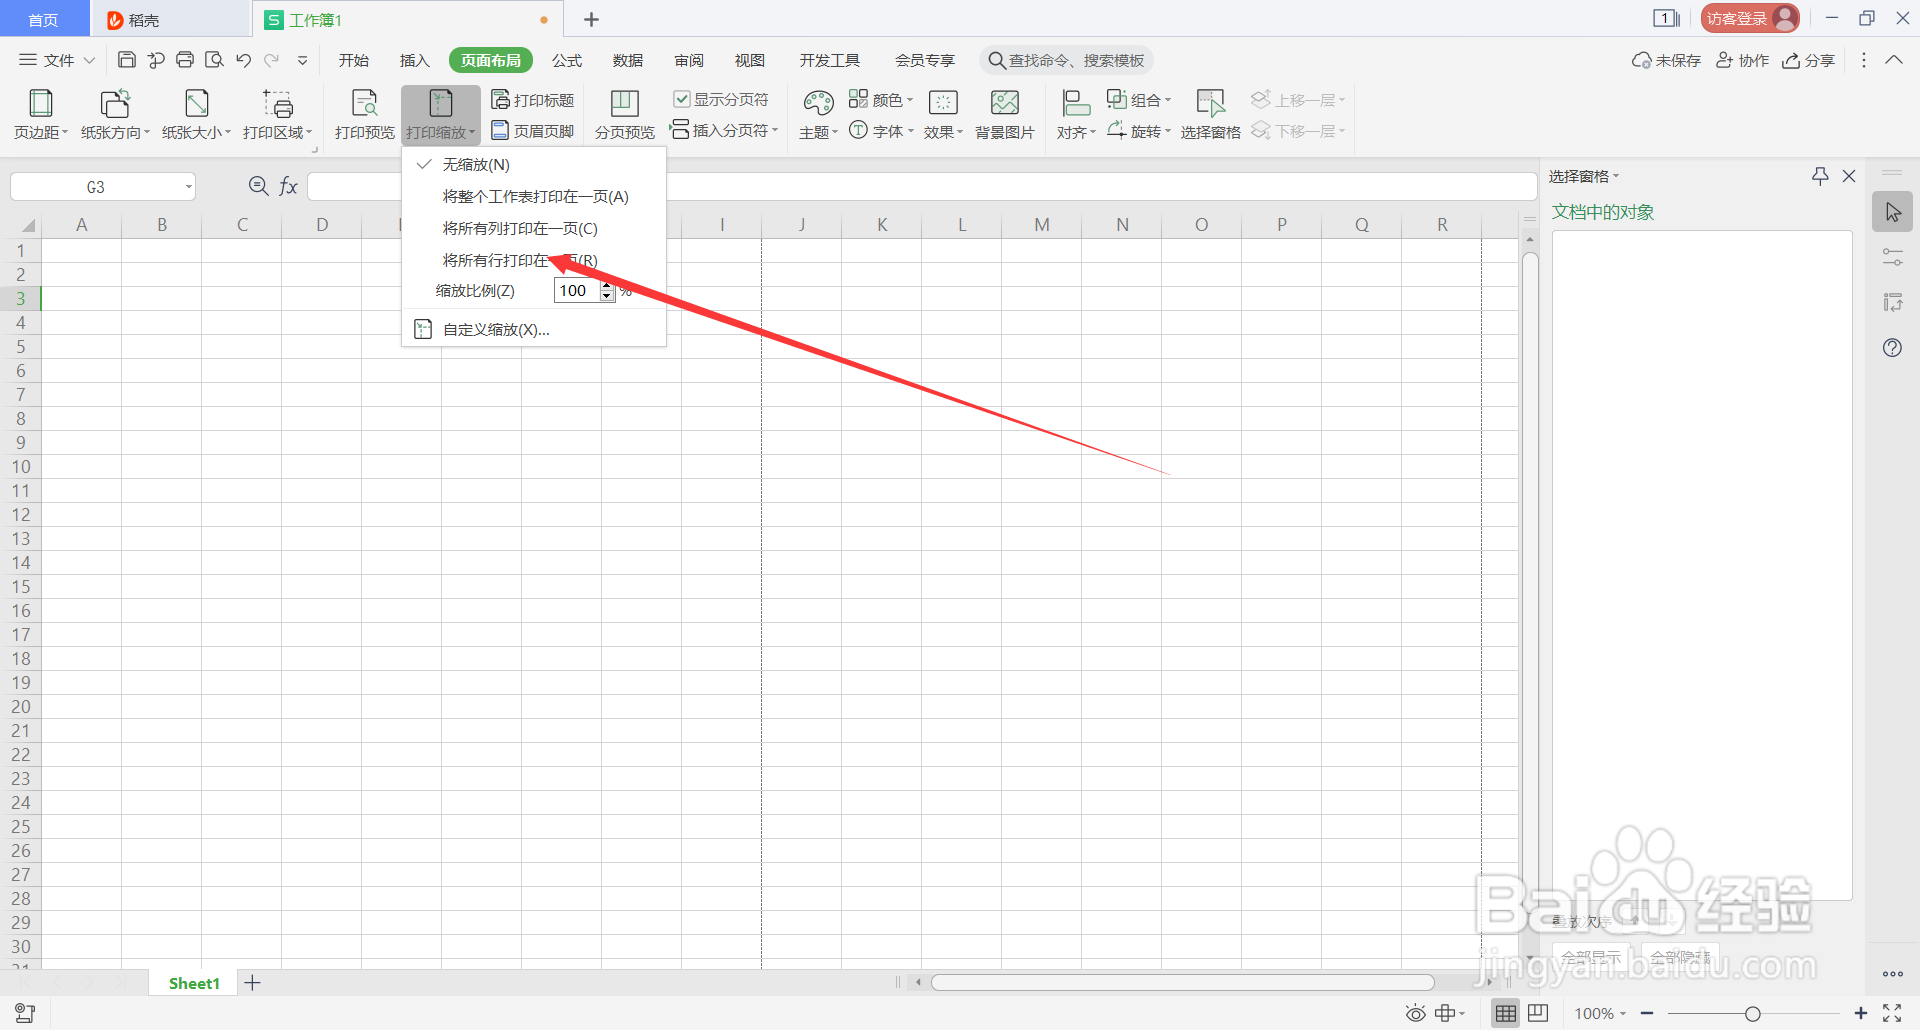The height and width of the screenshot is (1030, 1920).
Task: Click the 未保存 cloud save icon
Action: pos(1666,60)
